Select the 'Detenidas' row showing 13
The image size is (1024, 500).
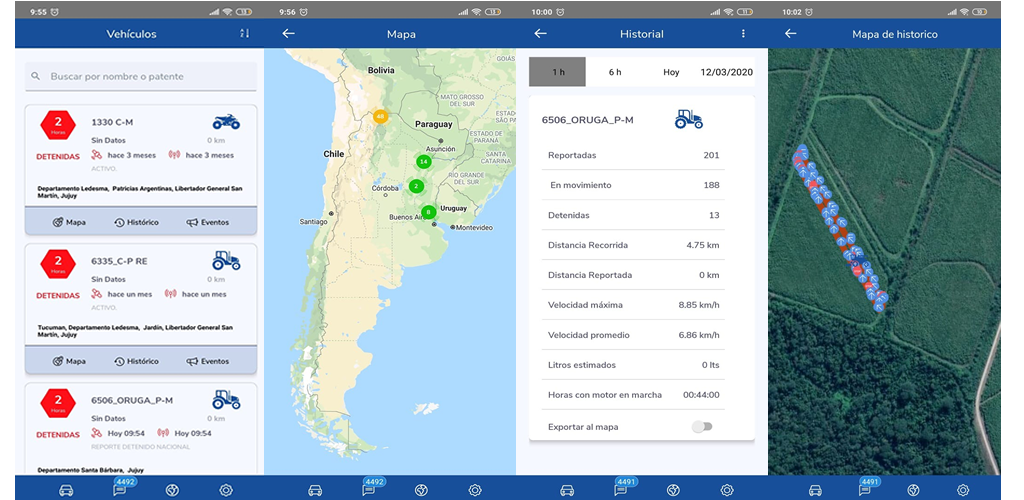pos(633,215)
